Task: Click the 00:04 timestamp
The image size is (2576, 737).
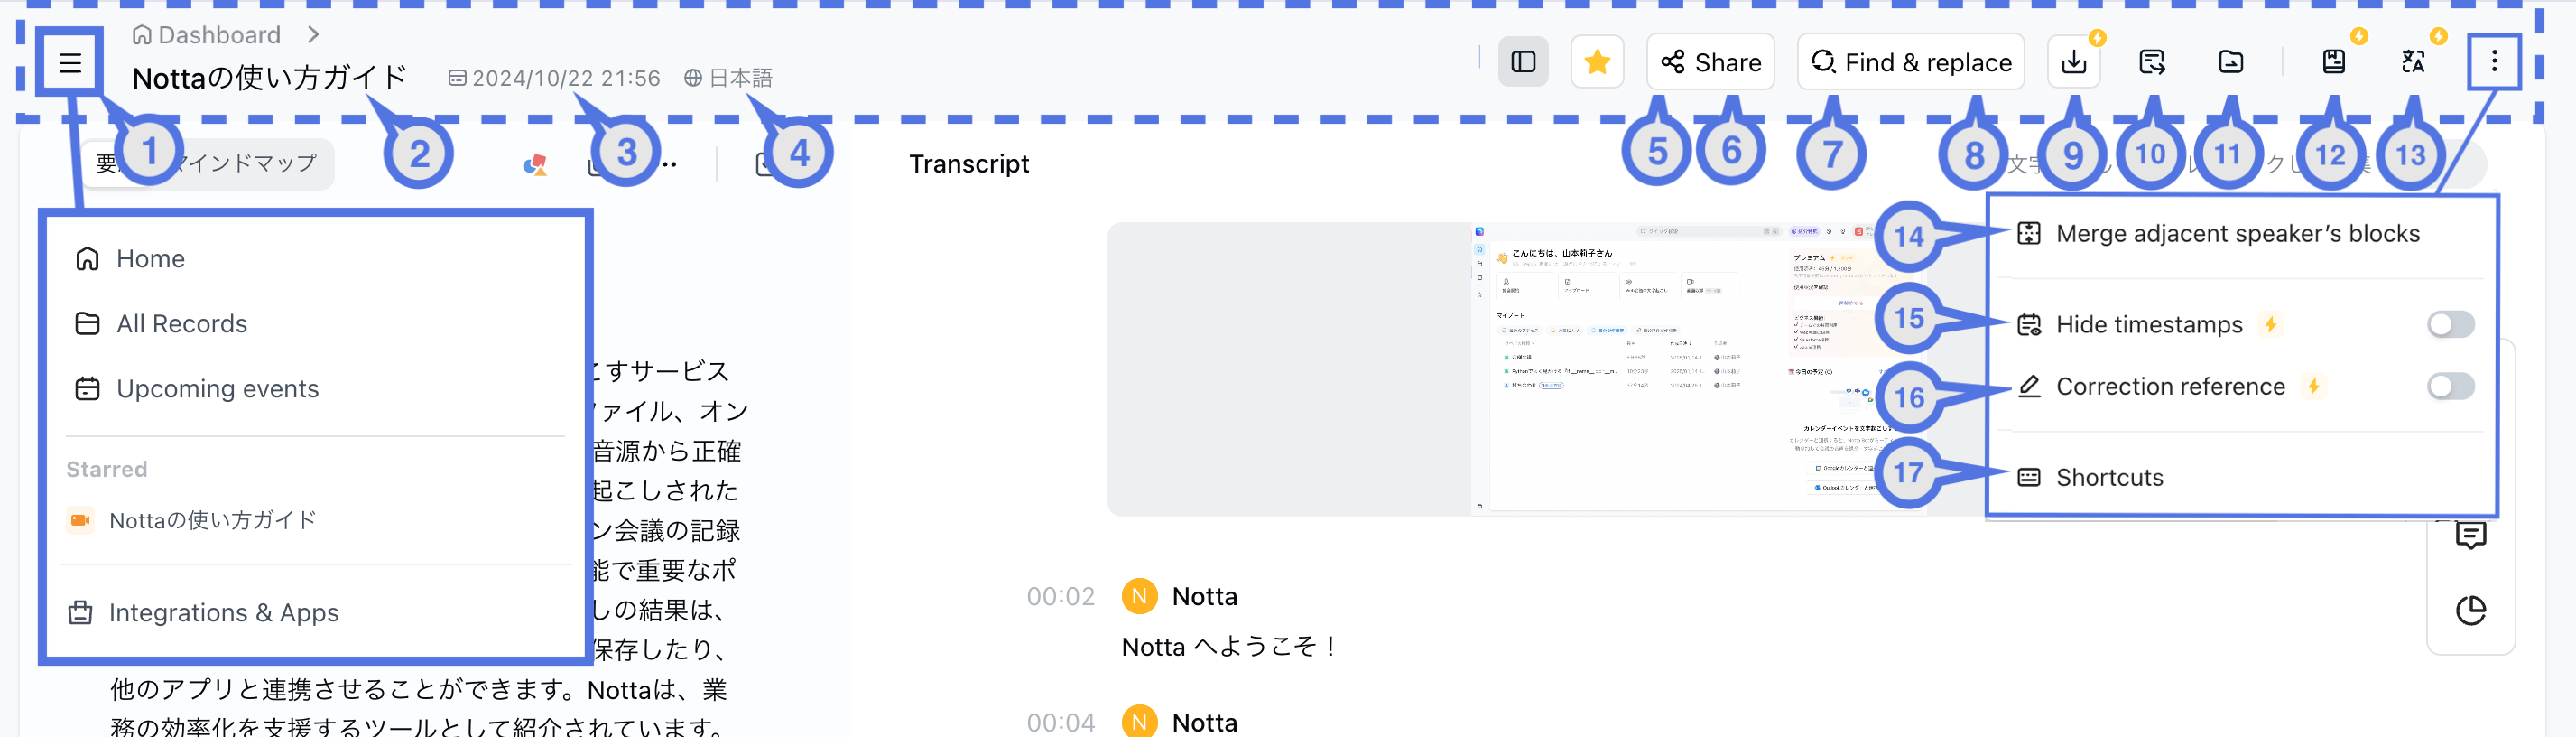Action: [x=1060, y=722]
